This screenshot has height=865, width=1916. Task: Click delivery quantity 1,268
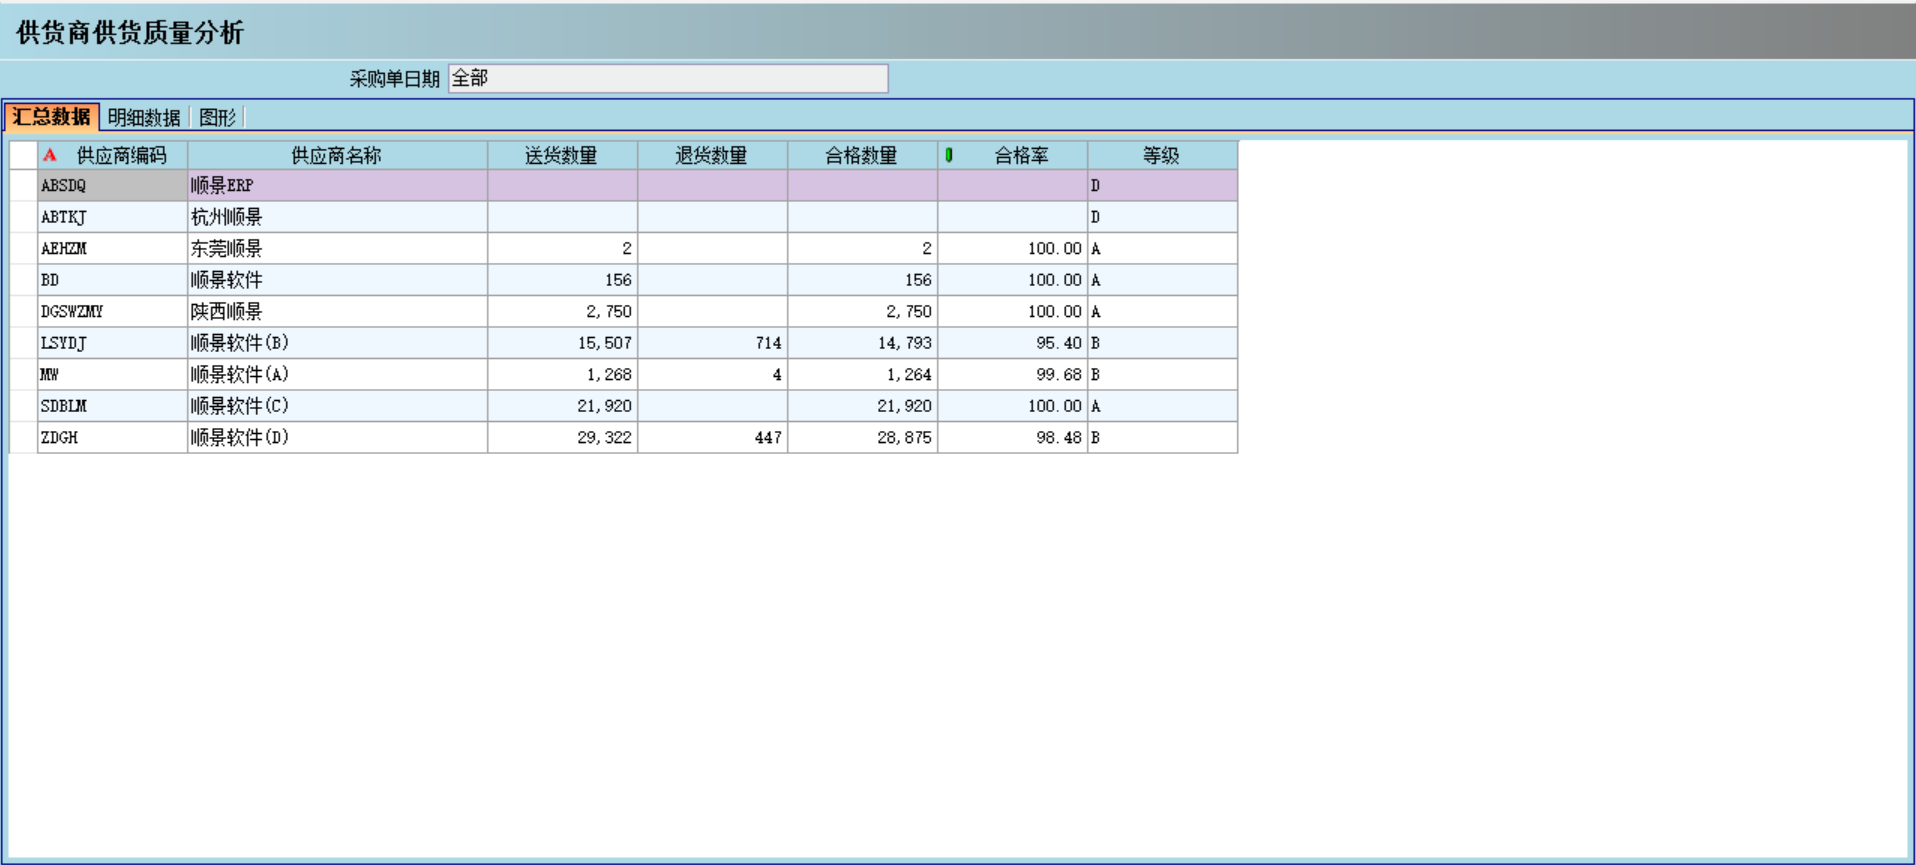[562, 375]
